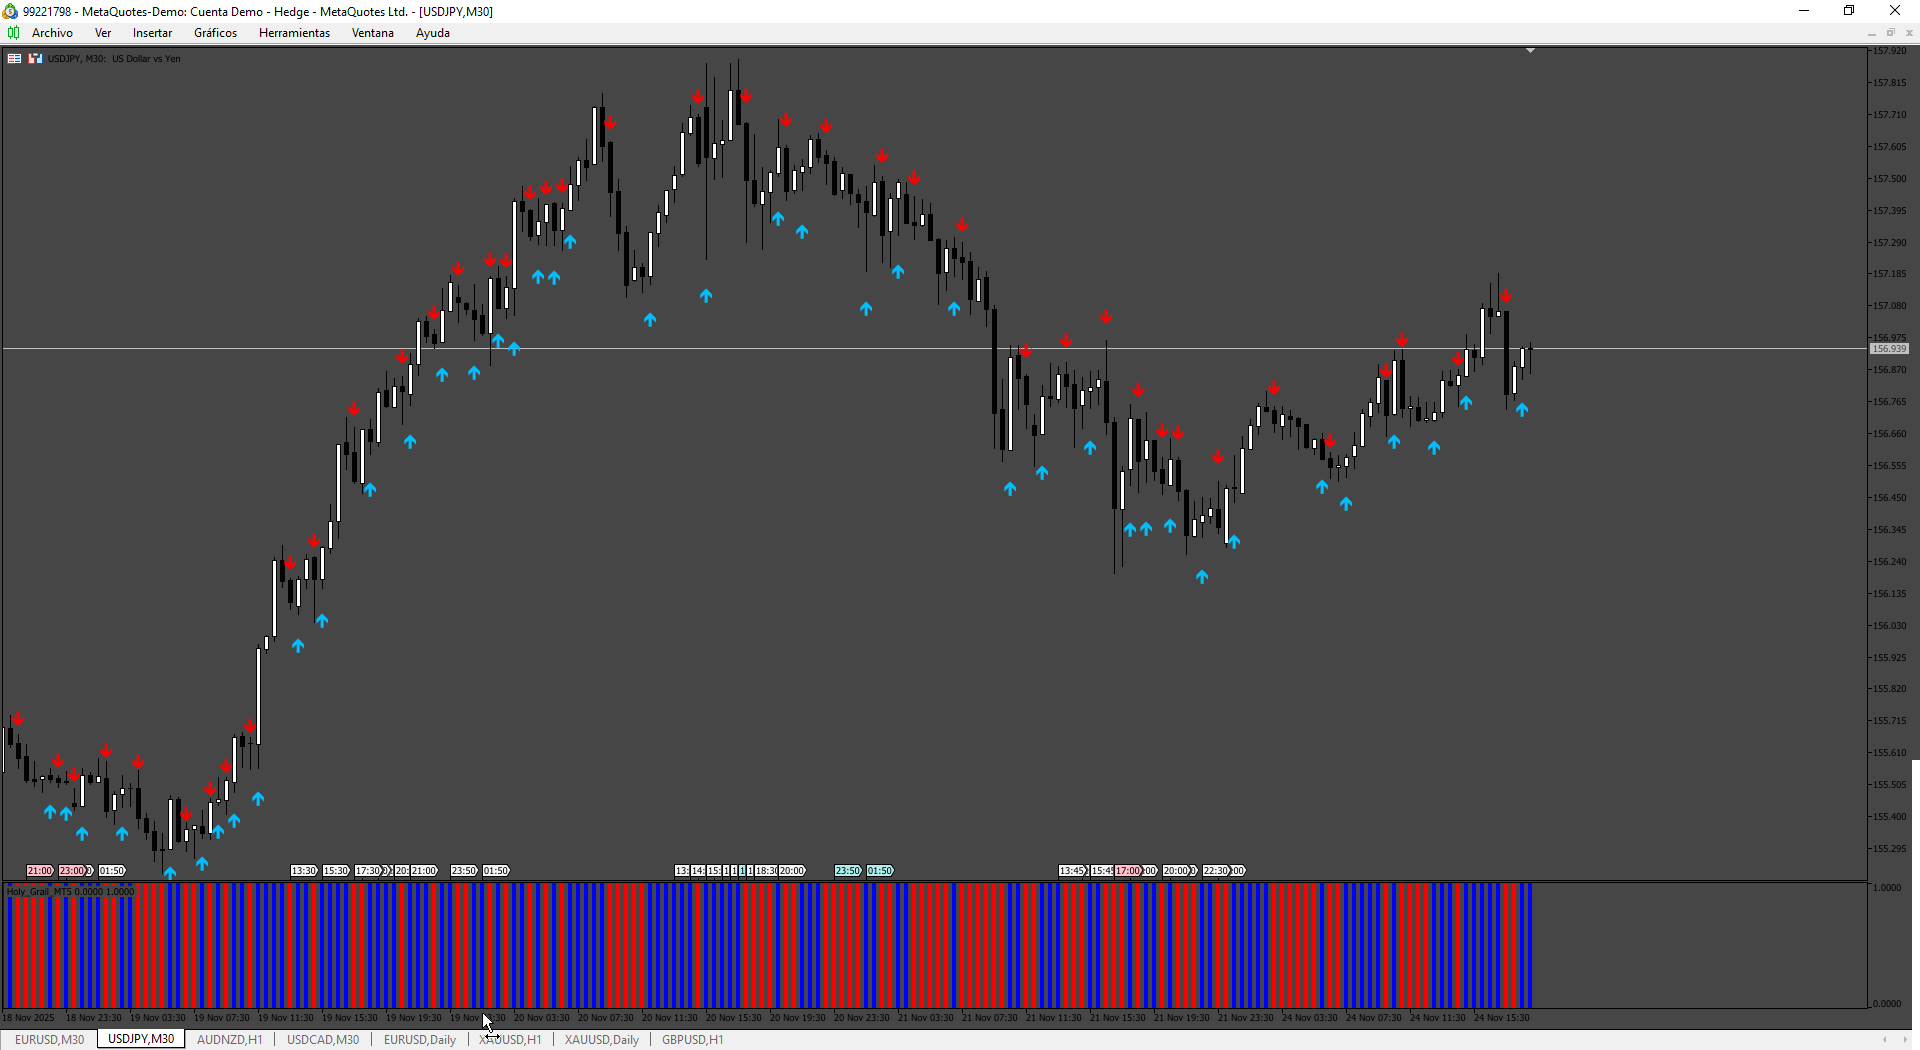Open the Ver menu
1920x1050 pixels.
coord(103,33)
